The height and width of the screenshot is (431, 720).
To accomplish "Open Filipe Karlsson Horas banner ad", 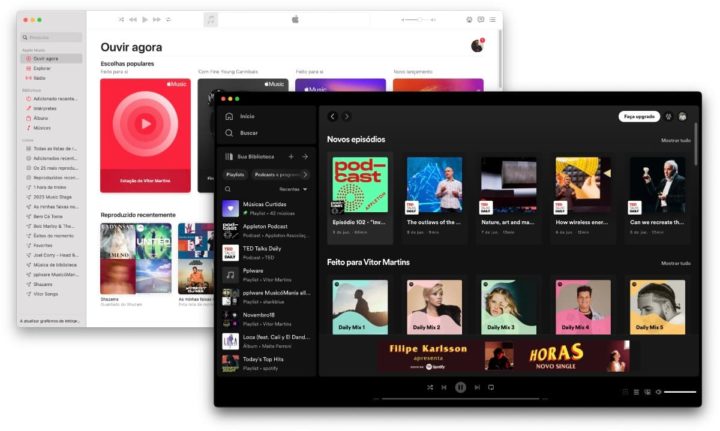I will click(503, 356).
